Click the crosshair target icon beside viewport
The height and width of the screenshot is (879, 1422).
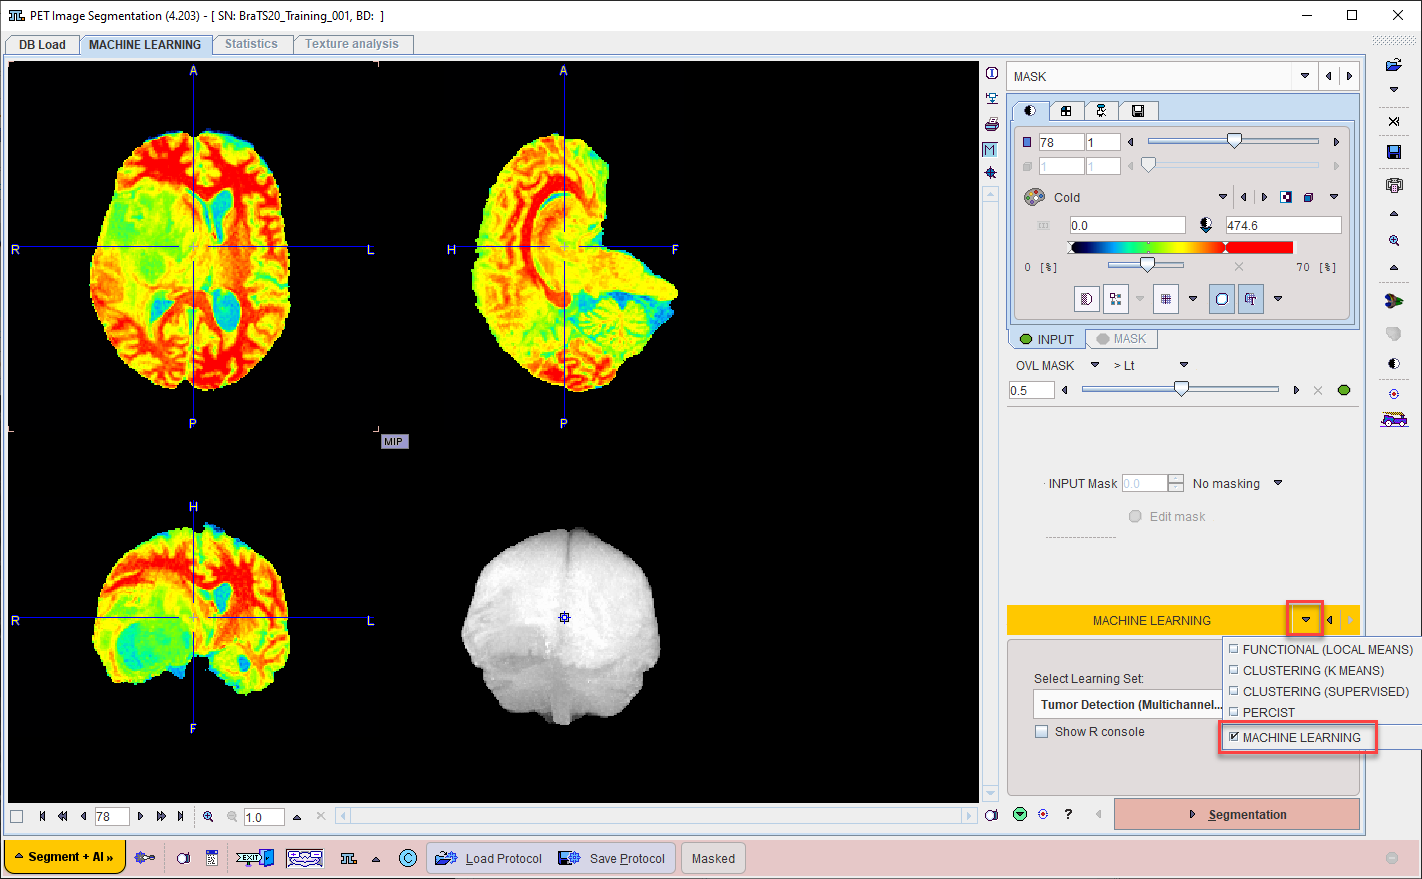coord(991,173)
